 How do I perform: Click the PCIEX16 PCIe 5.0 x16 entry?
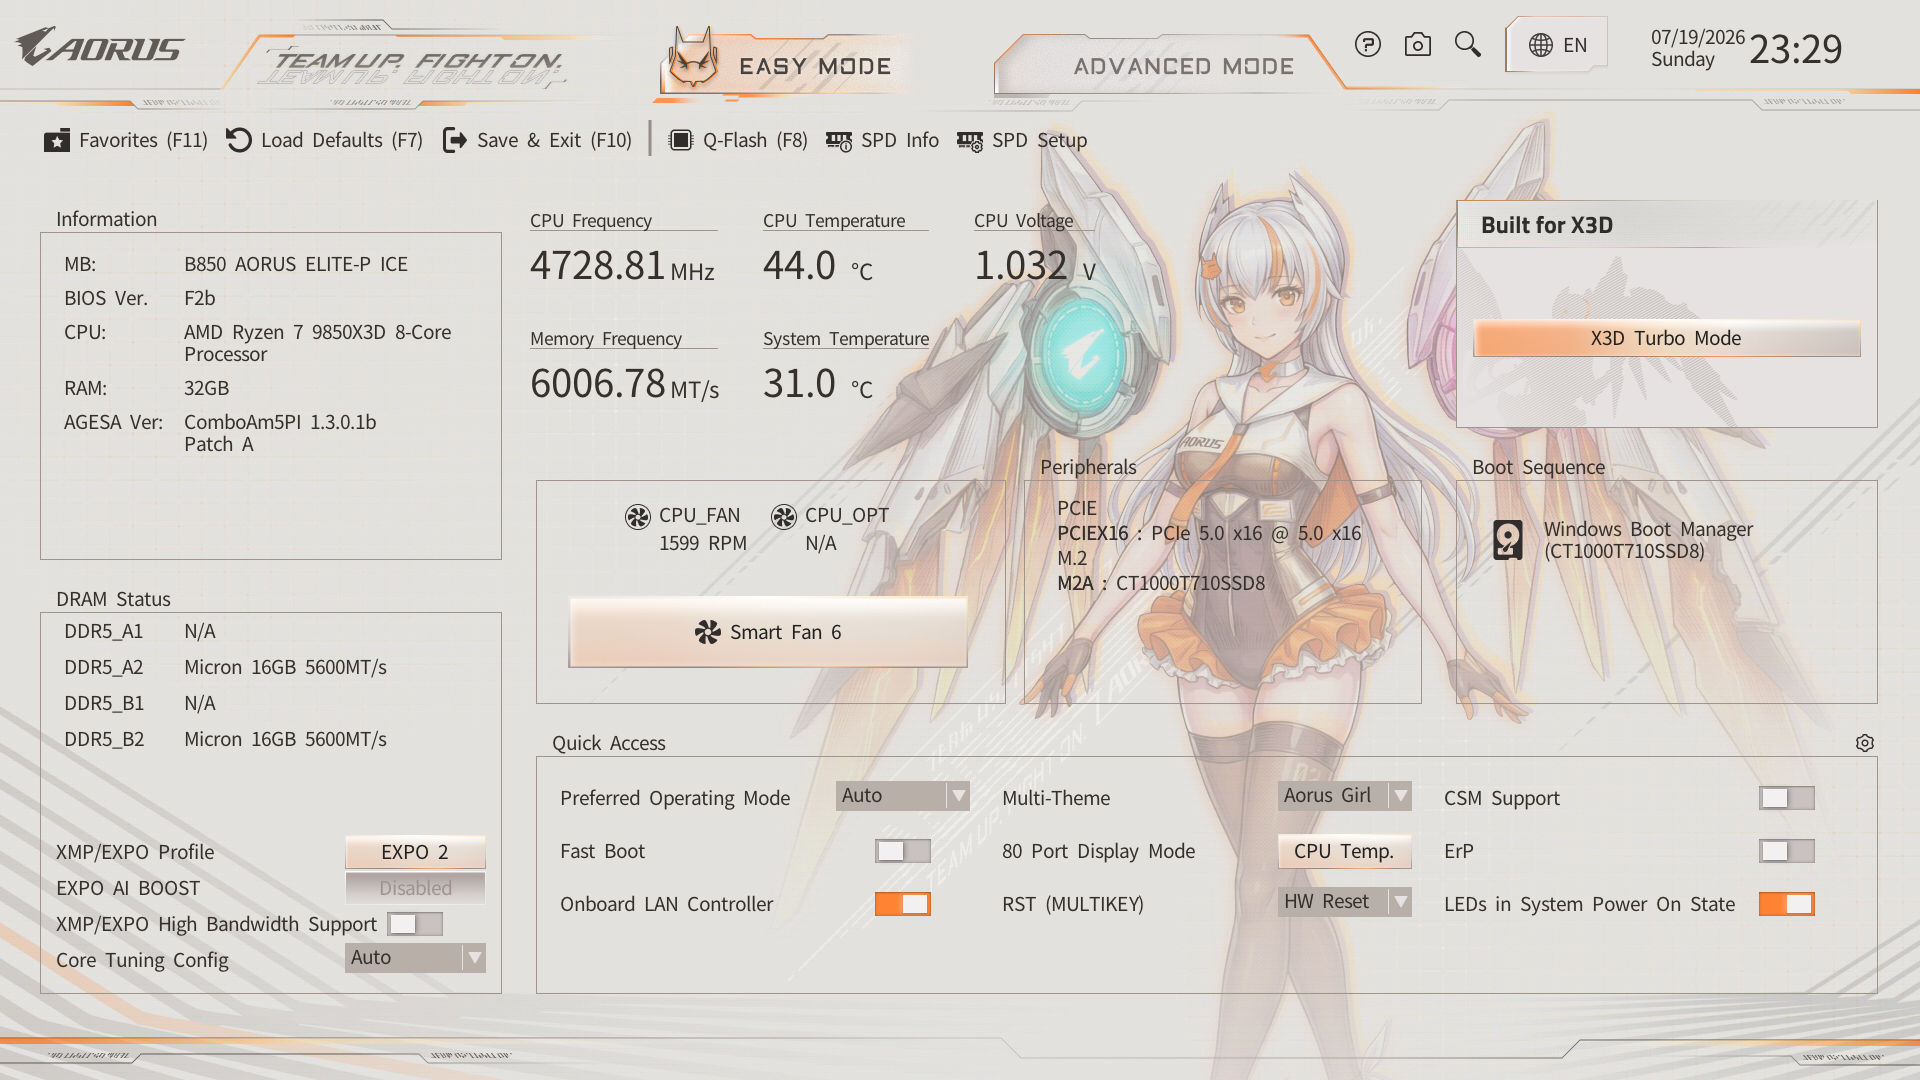click(x=1209, y=533)
